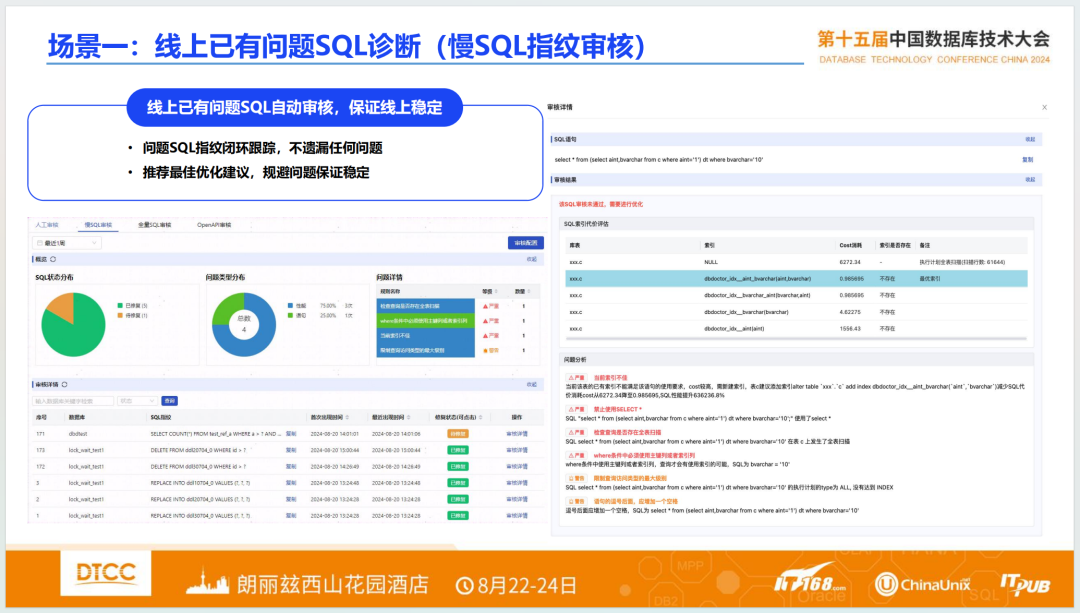Refresh the 概览 overview section
This screenshot has width=1080, height=613.
tap(53, 260)
